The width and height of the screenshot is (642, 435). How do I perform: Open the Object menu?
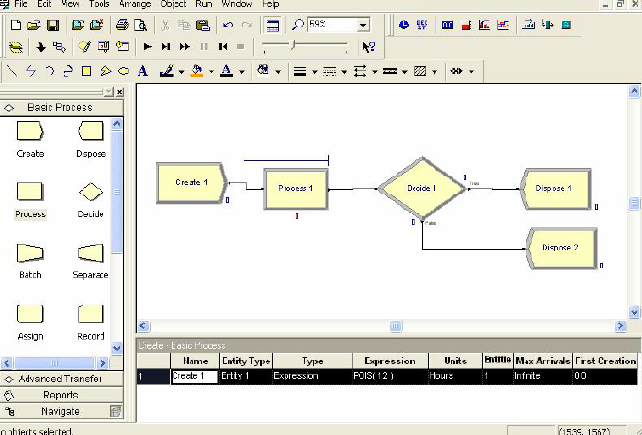173,4
